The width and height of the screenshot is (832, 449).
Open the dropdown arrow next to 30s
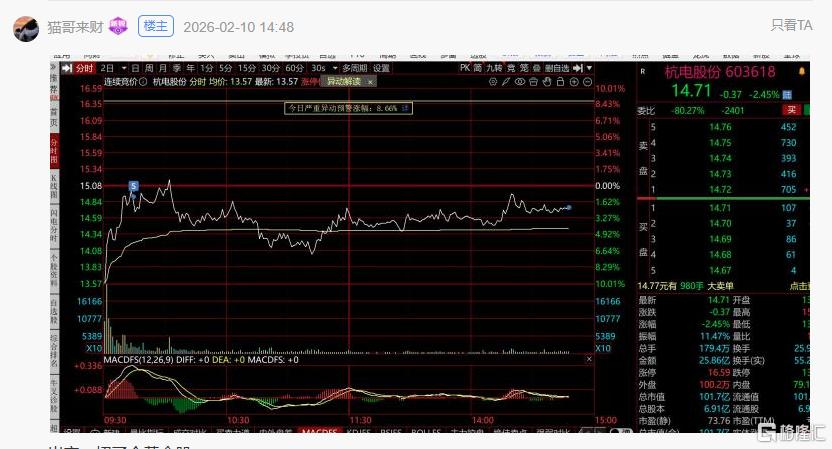click(x=335, y=68)
